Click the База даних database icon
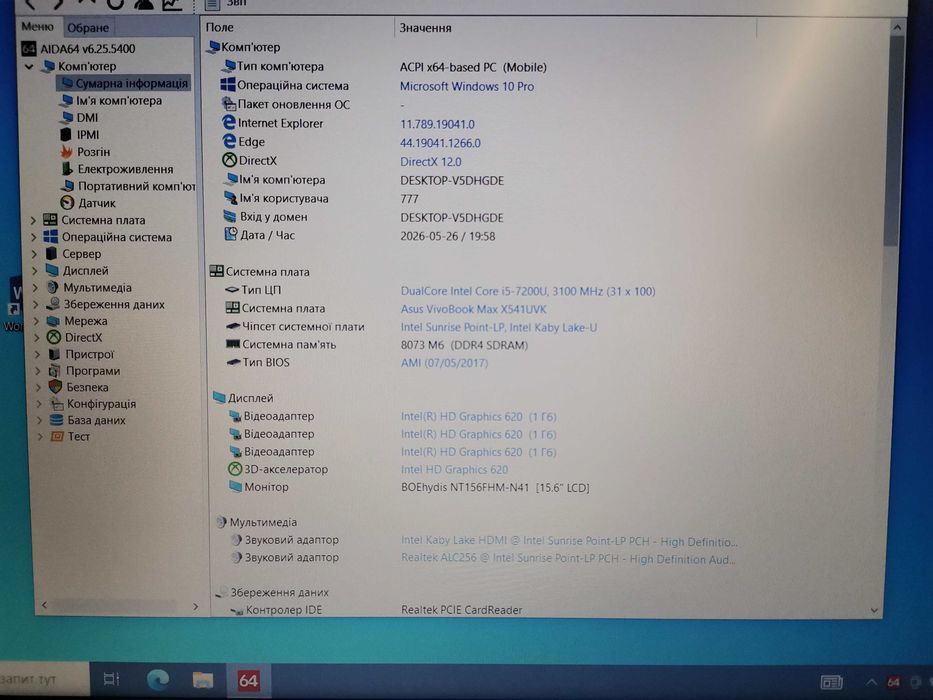Image resolution: width=933 pixels, height=700 pixels. pyautogui.click(x=57, y=420)
